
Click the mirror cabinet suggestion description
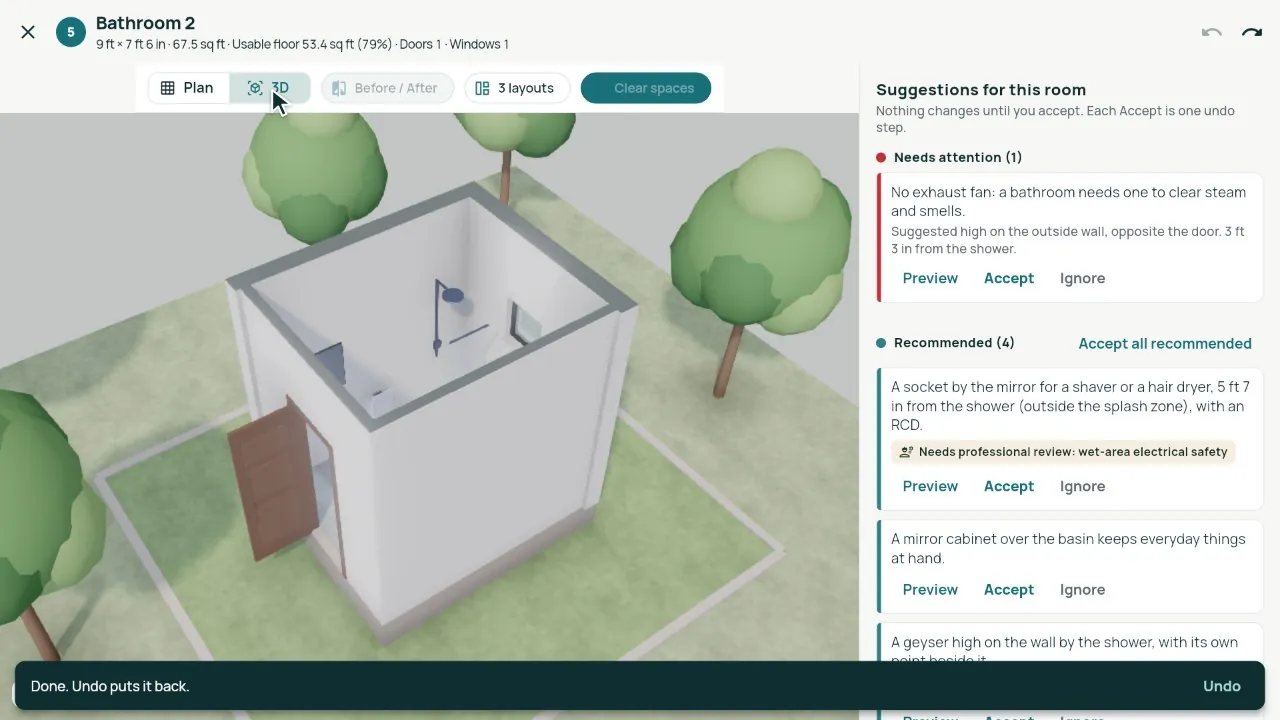1068,548
